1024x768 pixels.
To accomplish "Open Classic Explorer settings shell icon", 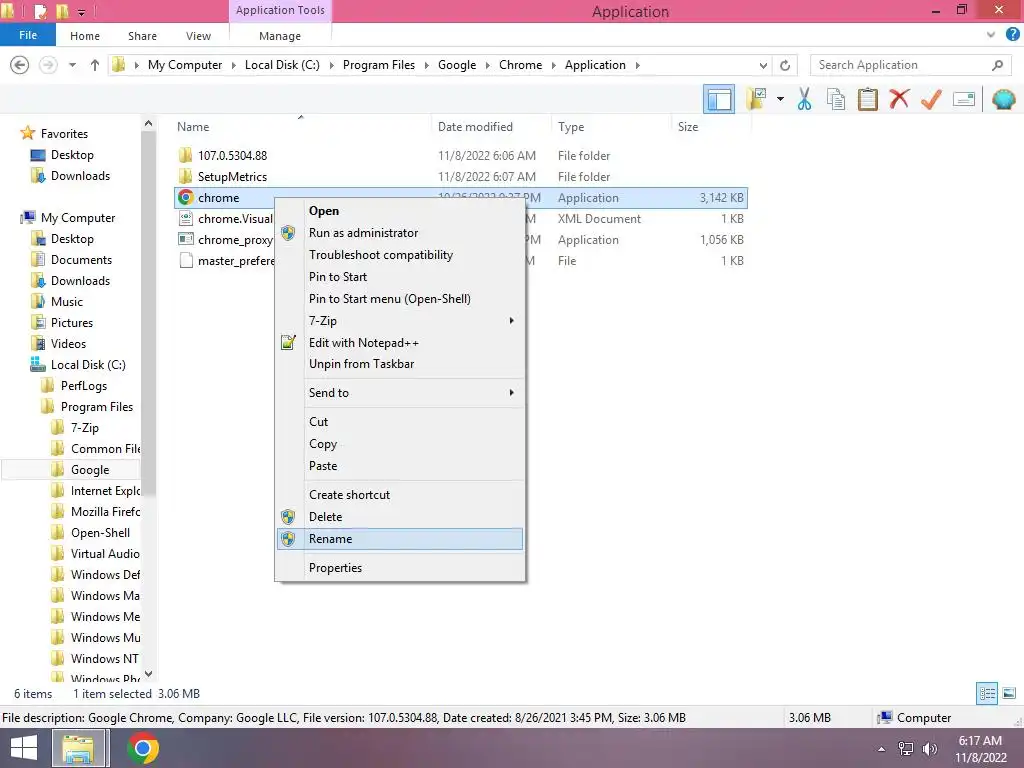I will coord(1003,100).
